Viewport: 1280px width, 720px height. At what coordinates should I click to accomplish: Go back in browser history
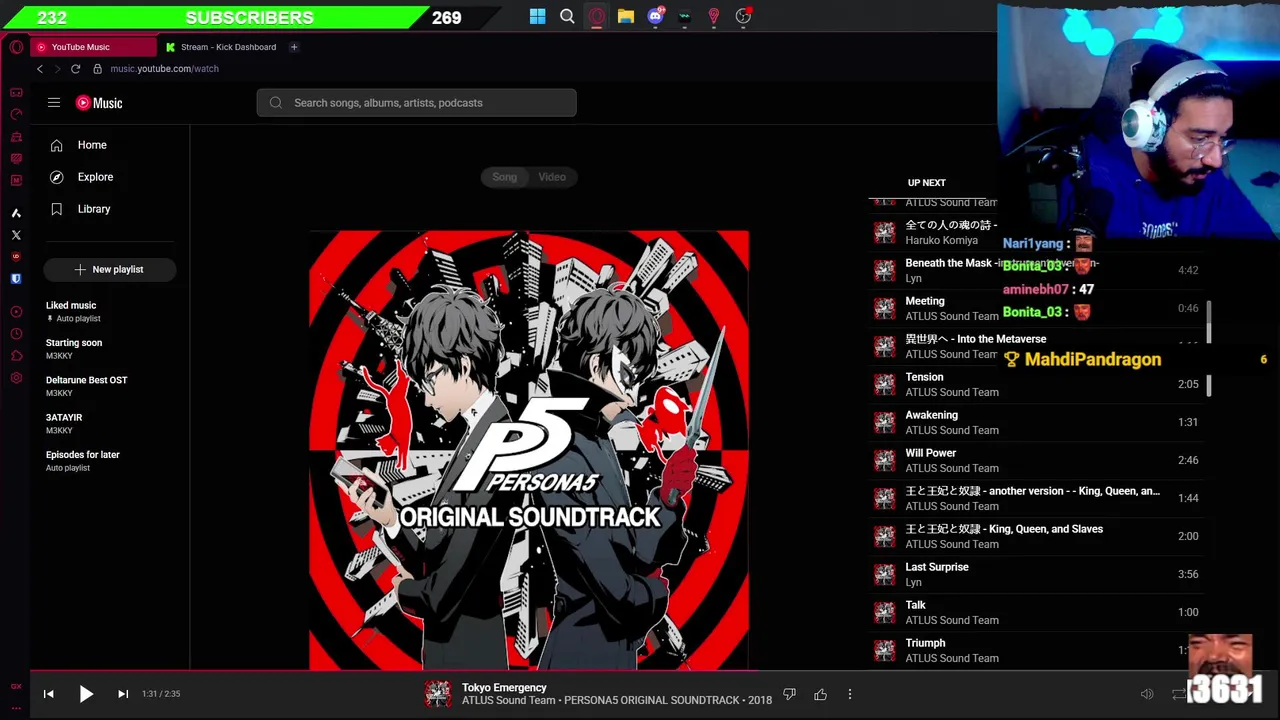(x=40, y=69)
